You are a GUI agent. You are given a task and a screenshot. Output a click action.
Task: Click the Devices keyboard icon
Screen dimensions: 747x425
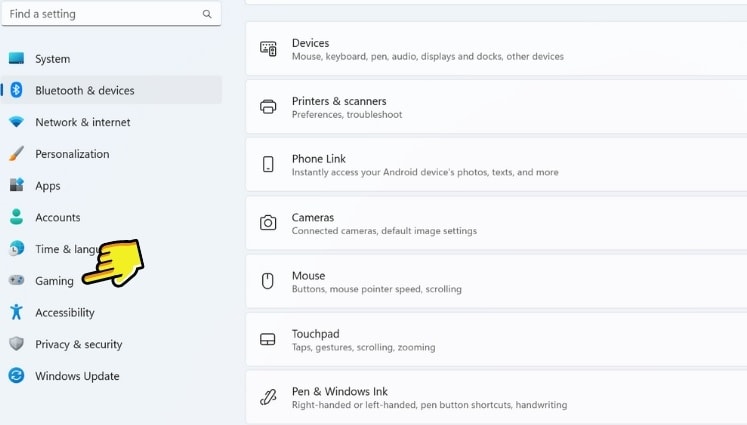click(268, 49)
